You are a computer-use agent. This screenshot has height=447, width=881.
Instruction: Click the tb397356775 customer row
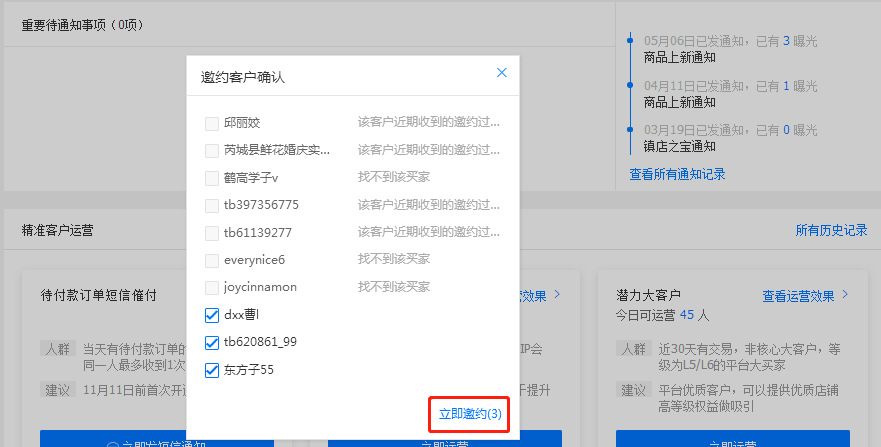(x=261, y=205)
